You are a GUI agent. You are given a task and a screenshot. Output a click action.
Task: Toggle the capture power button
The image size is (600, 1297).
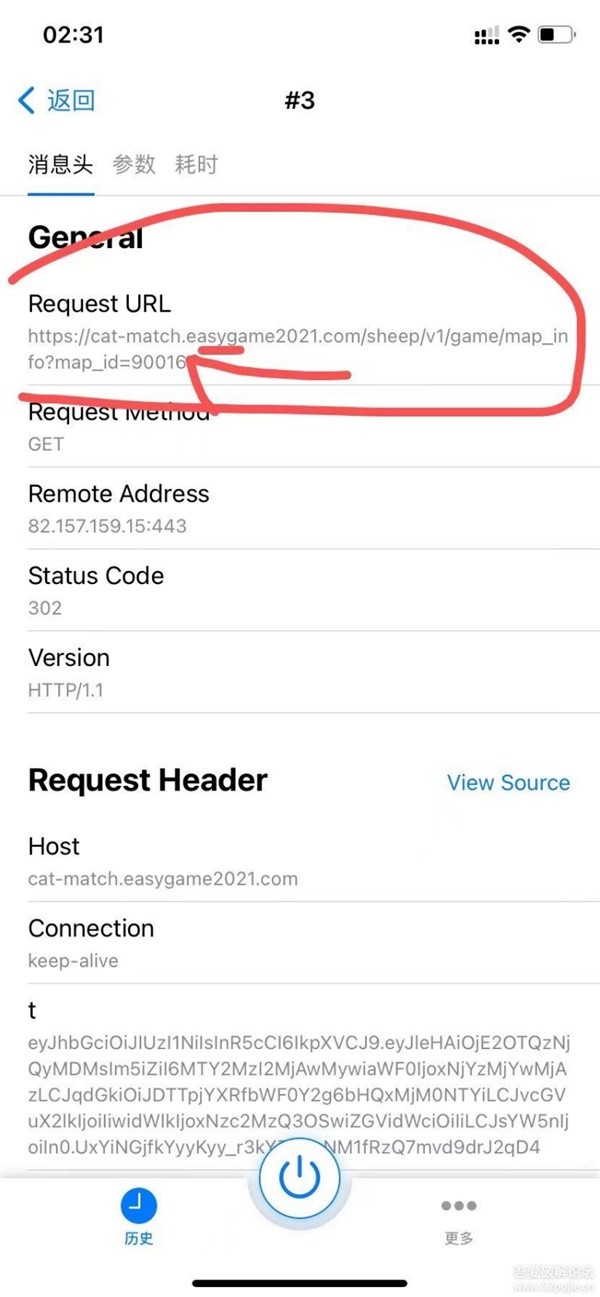pos(299,1178)
